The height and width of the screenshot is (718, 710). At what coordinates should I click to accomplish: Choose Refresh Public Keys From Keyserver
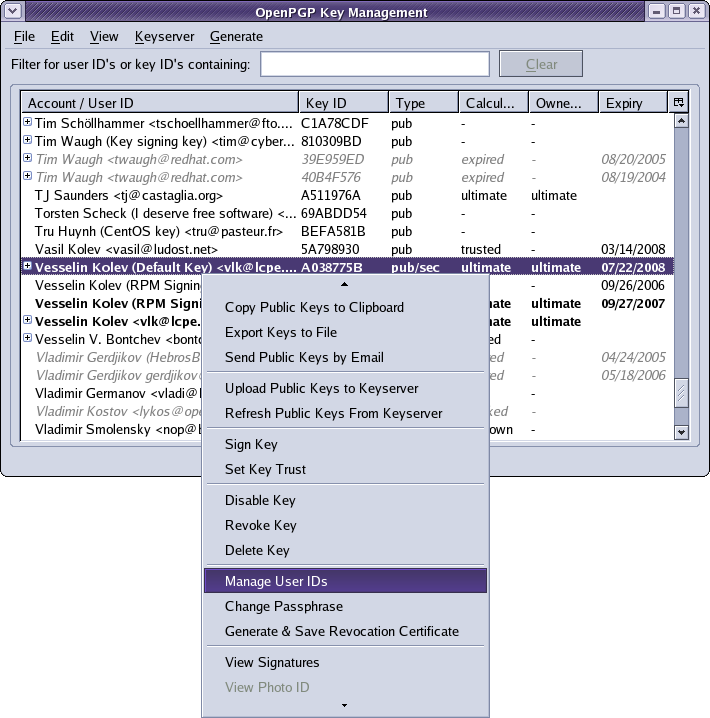[345, 413]
